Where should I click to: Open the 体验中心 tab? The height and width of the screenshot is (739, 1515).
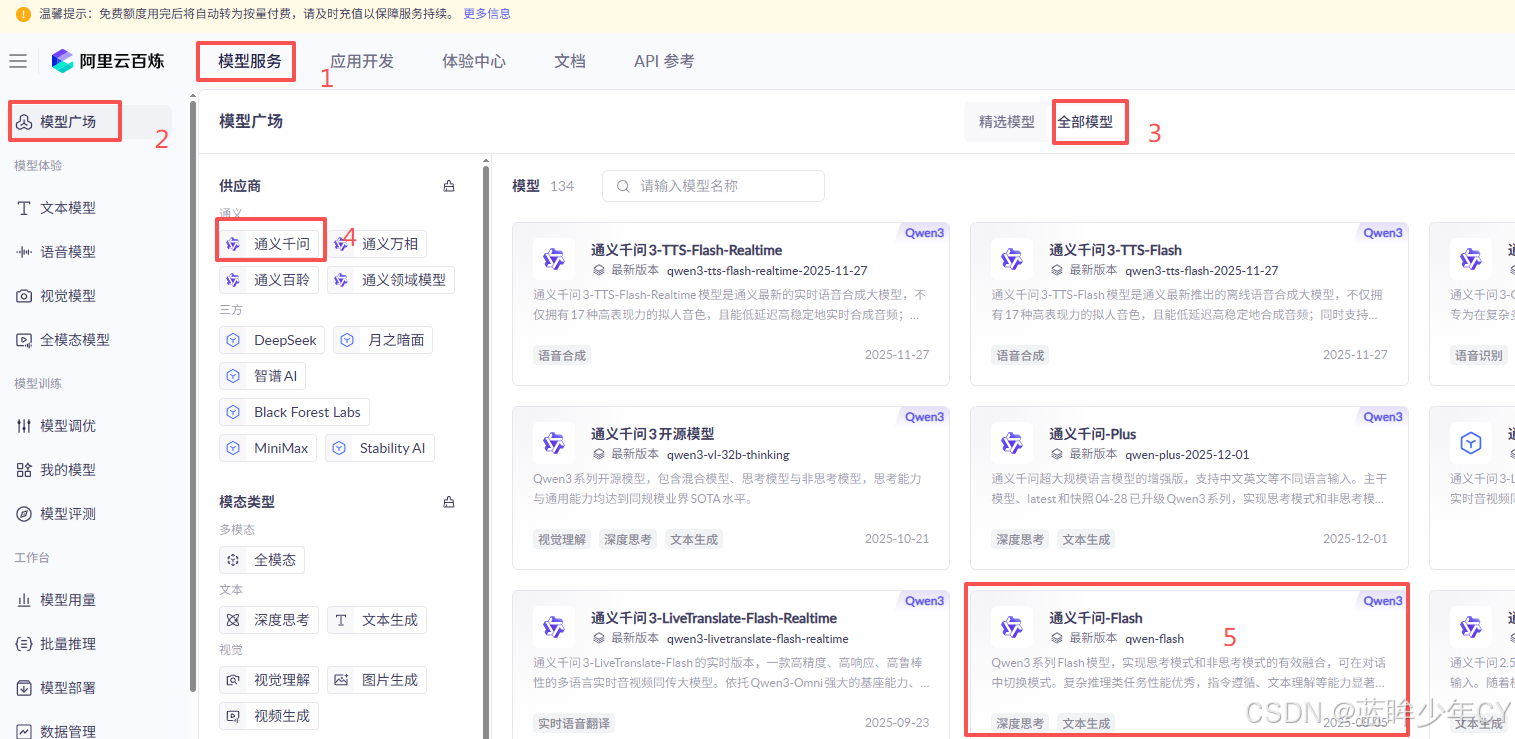pyautogui.click(x=474, y=61)
